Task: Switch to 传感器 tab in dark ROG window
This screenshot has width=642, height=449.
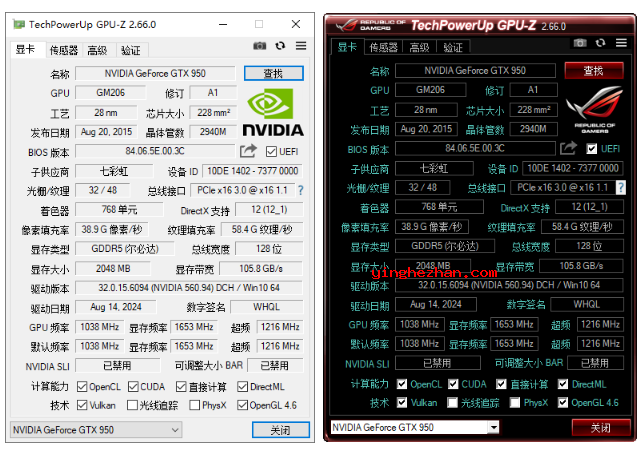Action: click(x=383, y=47)
